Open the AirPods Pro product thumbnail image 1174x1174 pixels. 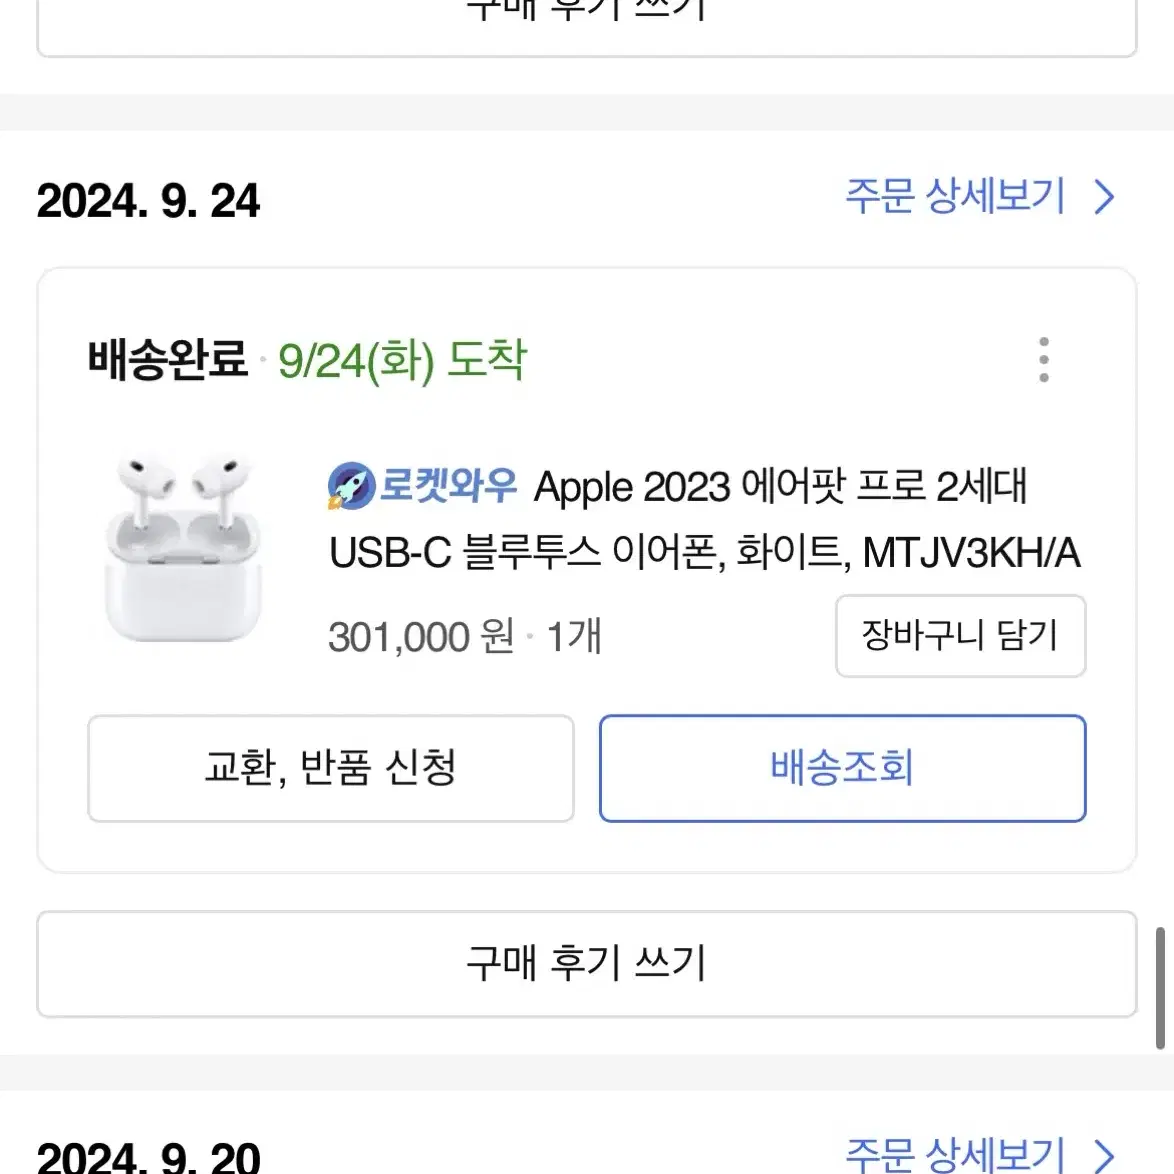[183, 548]
